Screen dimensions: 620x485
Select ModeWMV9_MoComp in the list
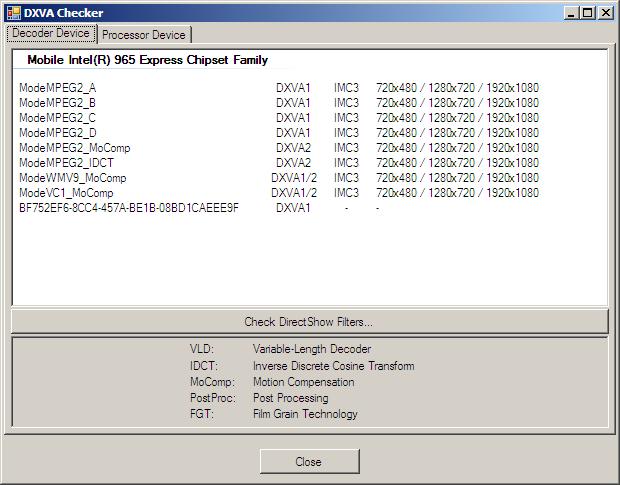(73, 178)
